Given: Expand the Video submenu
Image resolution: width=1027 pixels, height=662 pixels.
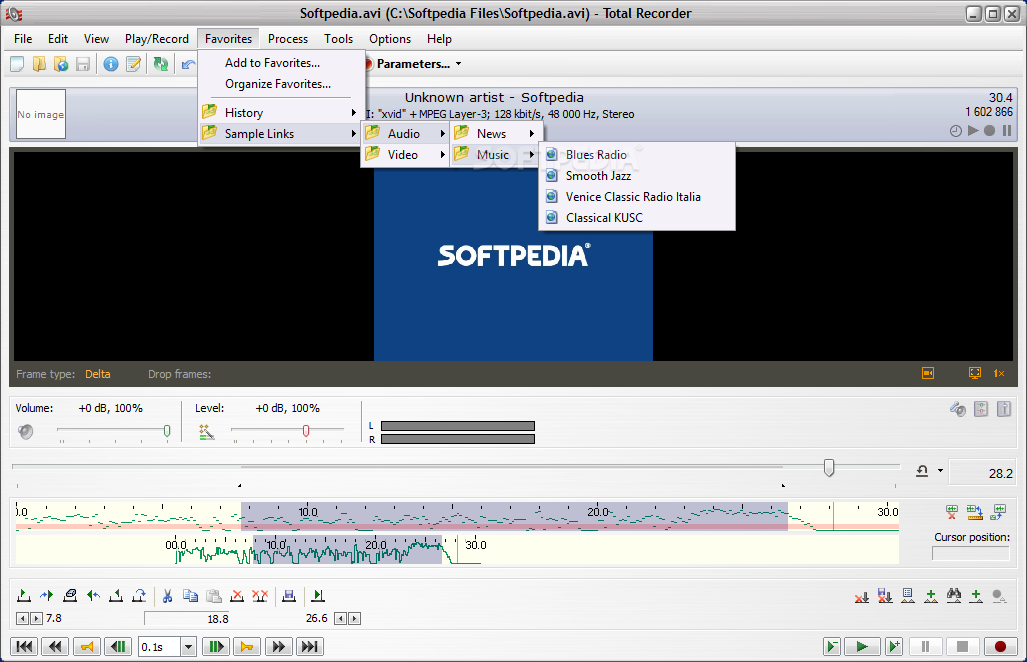Looking at the screenshot, I should [405, 155].
